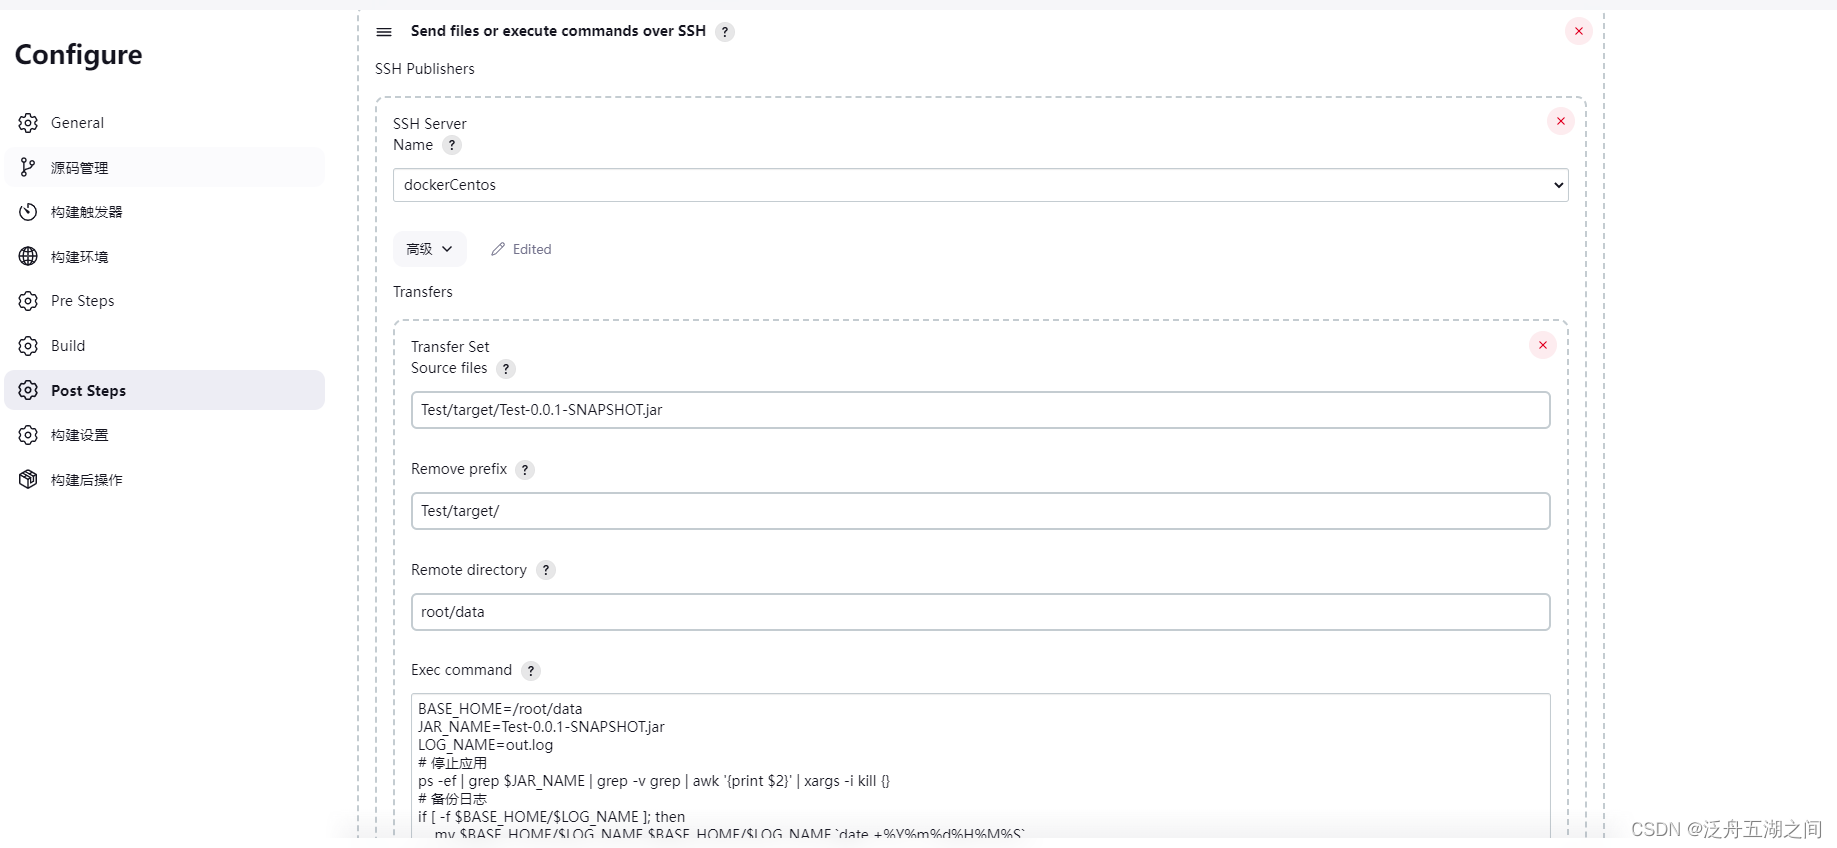This screenshot has height=848, width=1837.
Task: Delete the Transfer Set with red X
Action: [x=1543, y=345]
